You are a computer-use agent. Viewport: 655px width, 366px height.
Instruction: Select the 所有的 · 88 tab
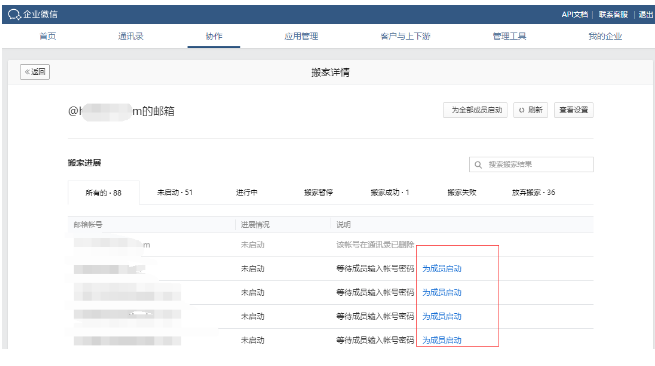click(104, 193)
